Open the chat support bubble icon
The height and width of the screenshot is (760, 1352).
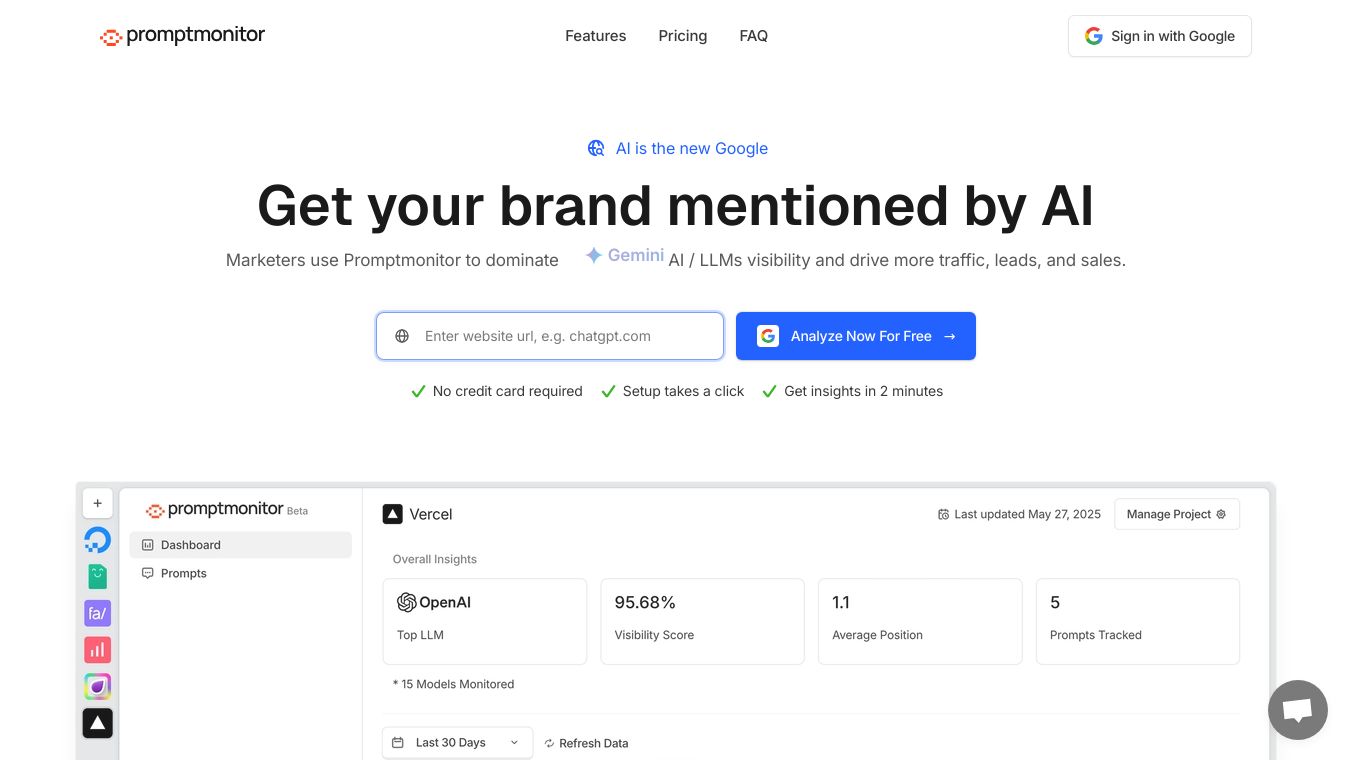1297,710
